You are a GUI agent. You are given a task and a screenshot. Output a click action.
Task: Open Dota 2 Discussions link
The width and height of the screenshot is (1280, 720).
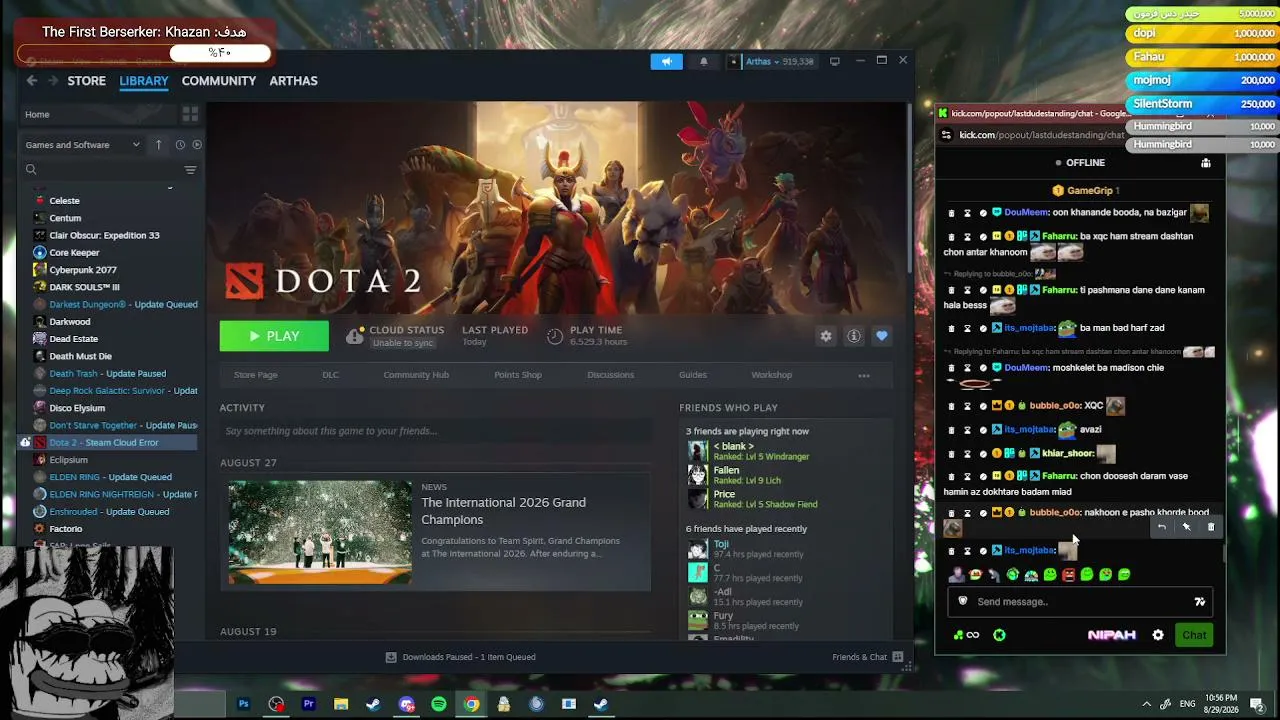coord(610,375)
